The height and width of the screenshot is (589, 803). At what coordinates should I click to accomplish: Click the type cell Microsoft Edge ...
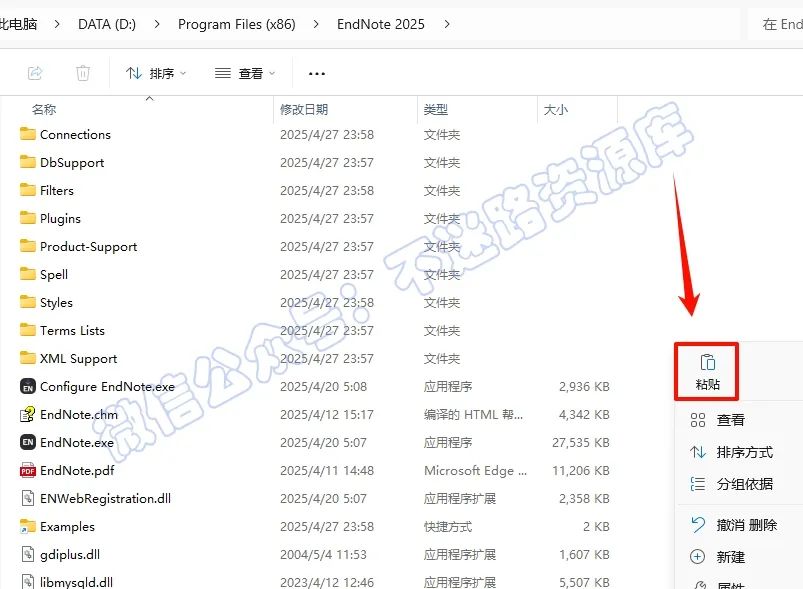[475, 470]
